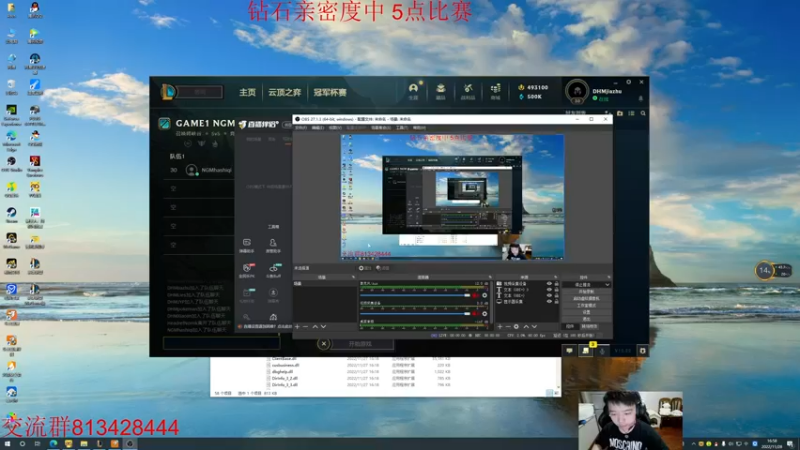Viewport: 800px width, 450px height.
Task: Toggle lock on 显示器采集 source
Action: coord(556,301)
